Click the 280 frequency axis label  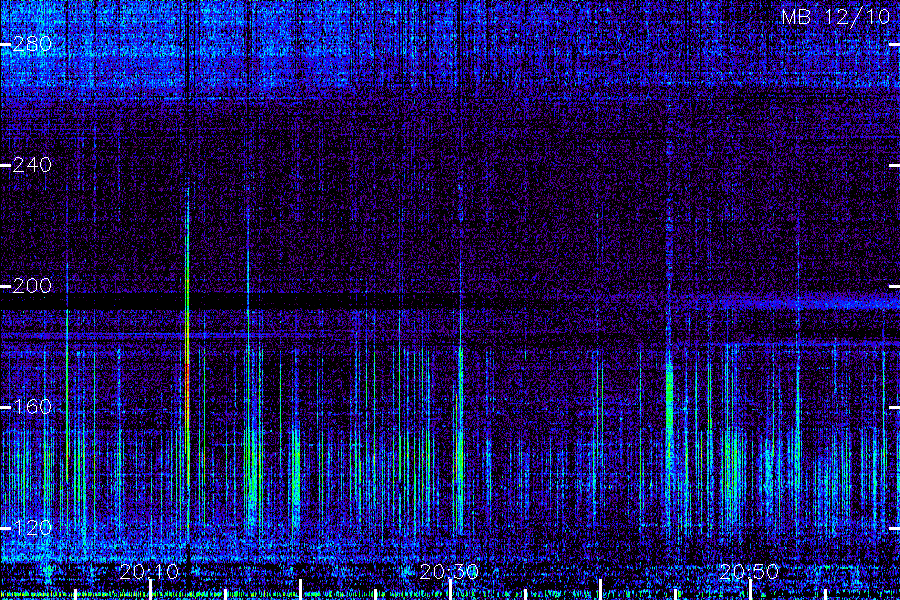32,44
